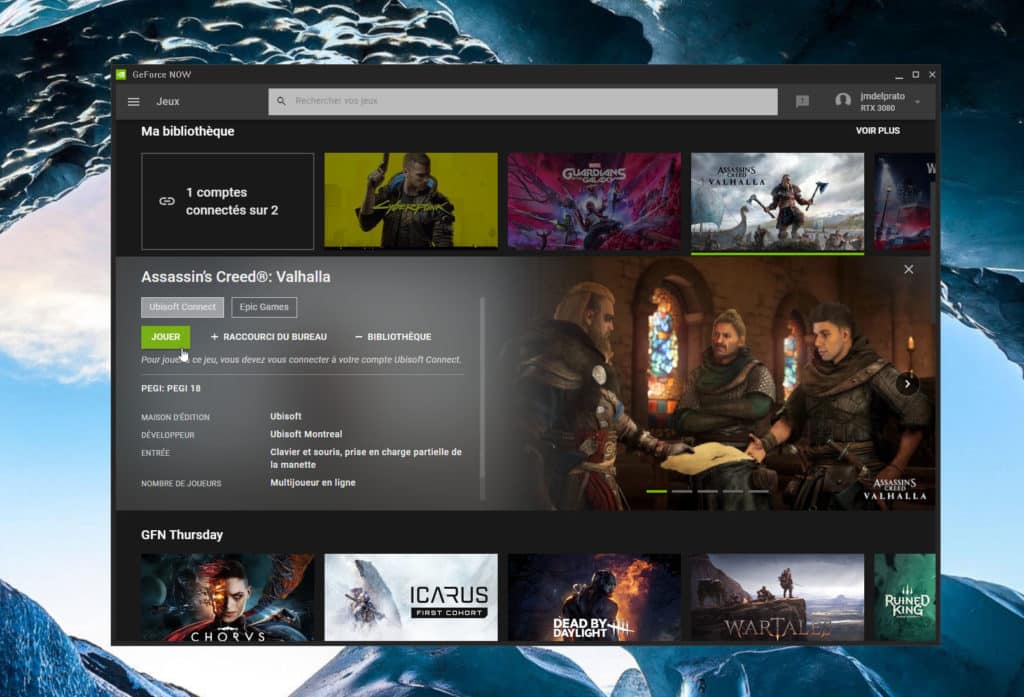
Task: Remove the game via the Bibliothèque button
Action: tap(392, 337)
